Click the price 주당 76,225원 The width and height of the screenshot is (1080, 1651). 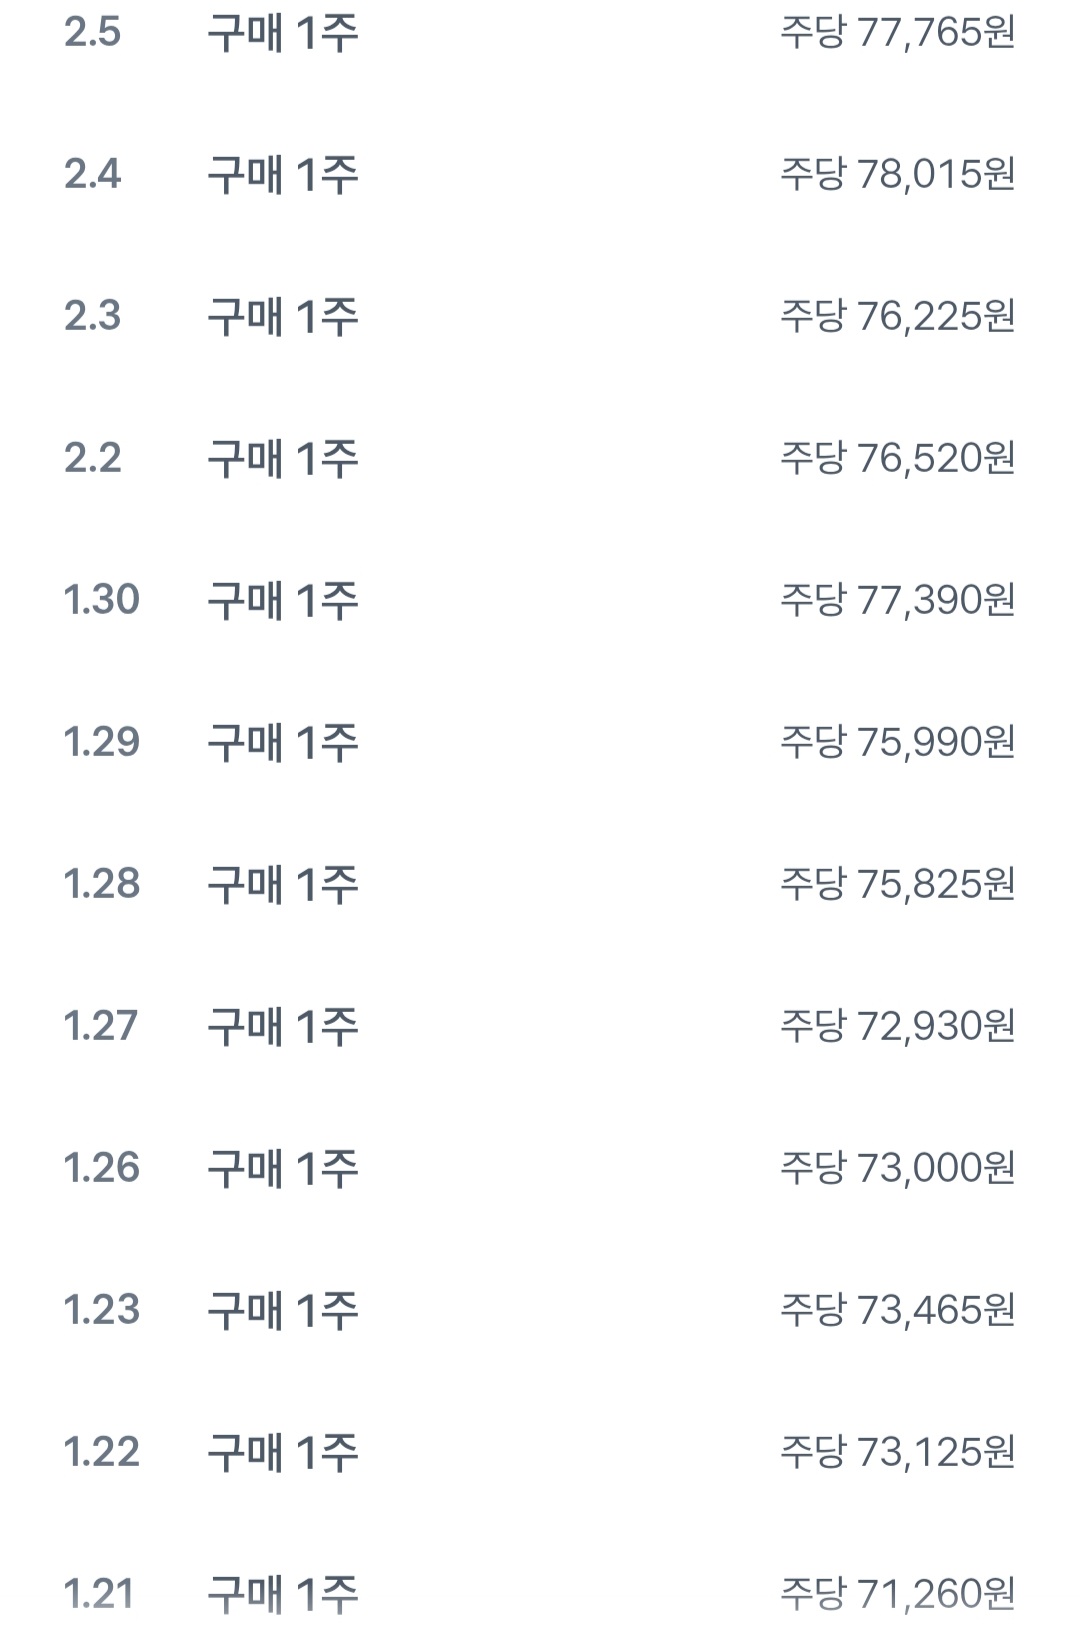[x=897, y=317]
